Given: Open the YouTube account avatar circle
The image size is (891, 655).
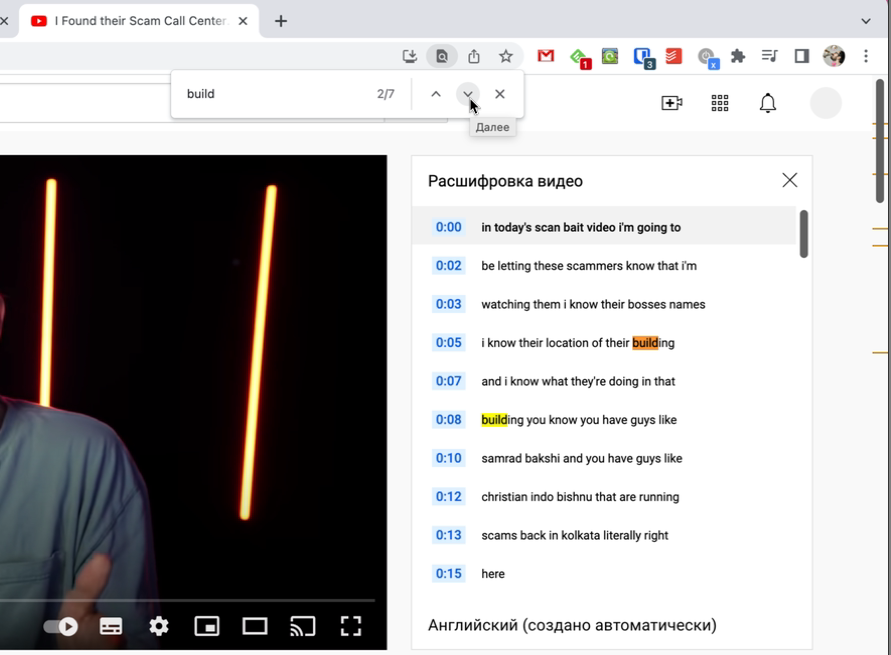Looking at the screenshot, I should click(x=825, y=103).
